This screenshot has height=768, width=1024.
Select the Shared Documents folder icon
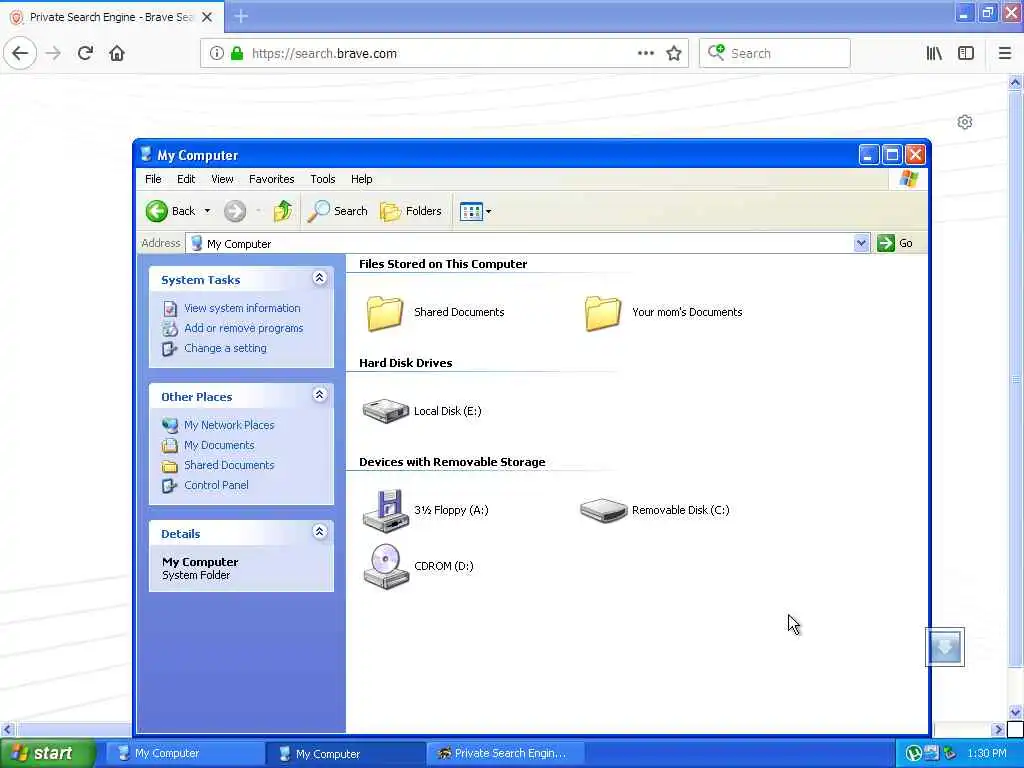[385, 313]
